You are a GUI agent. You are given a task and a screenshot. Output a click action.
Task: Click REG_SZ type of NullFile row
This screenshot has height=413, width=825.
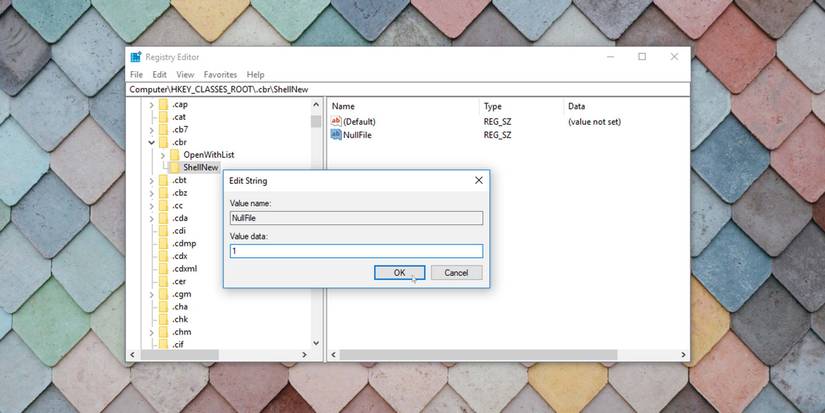(497, 135)
